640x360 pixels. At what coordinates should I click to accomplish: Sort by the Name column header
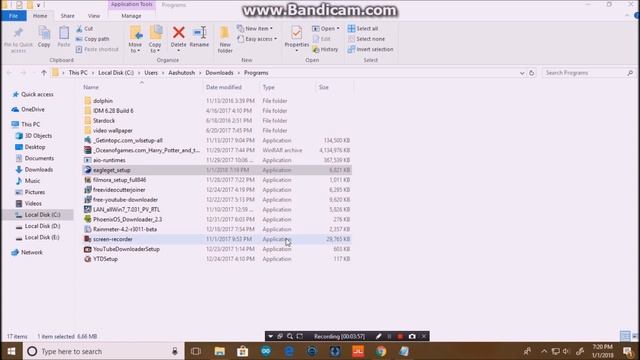coord(141,87)
